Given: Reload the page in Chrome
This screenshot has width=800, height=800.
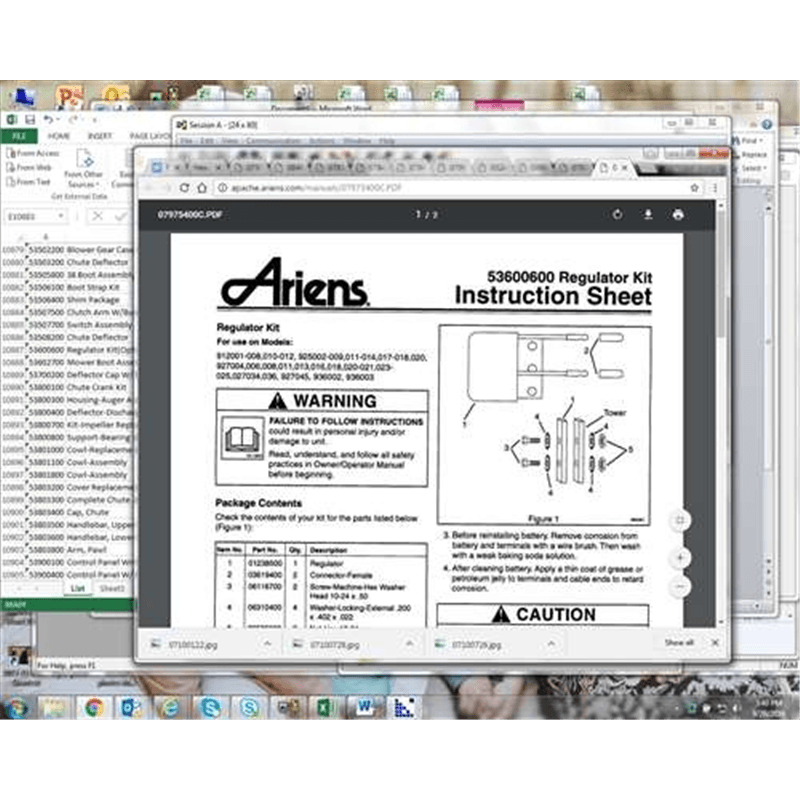Looking at the screenshot, I should point(184,188).
